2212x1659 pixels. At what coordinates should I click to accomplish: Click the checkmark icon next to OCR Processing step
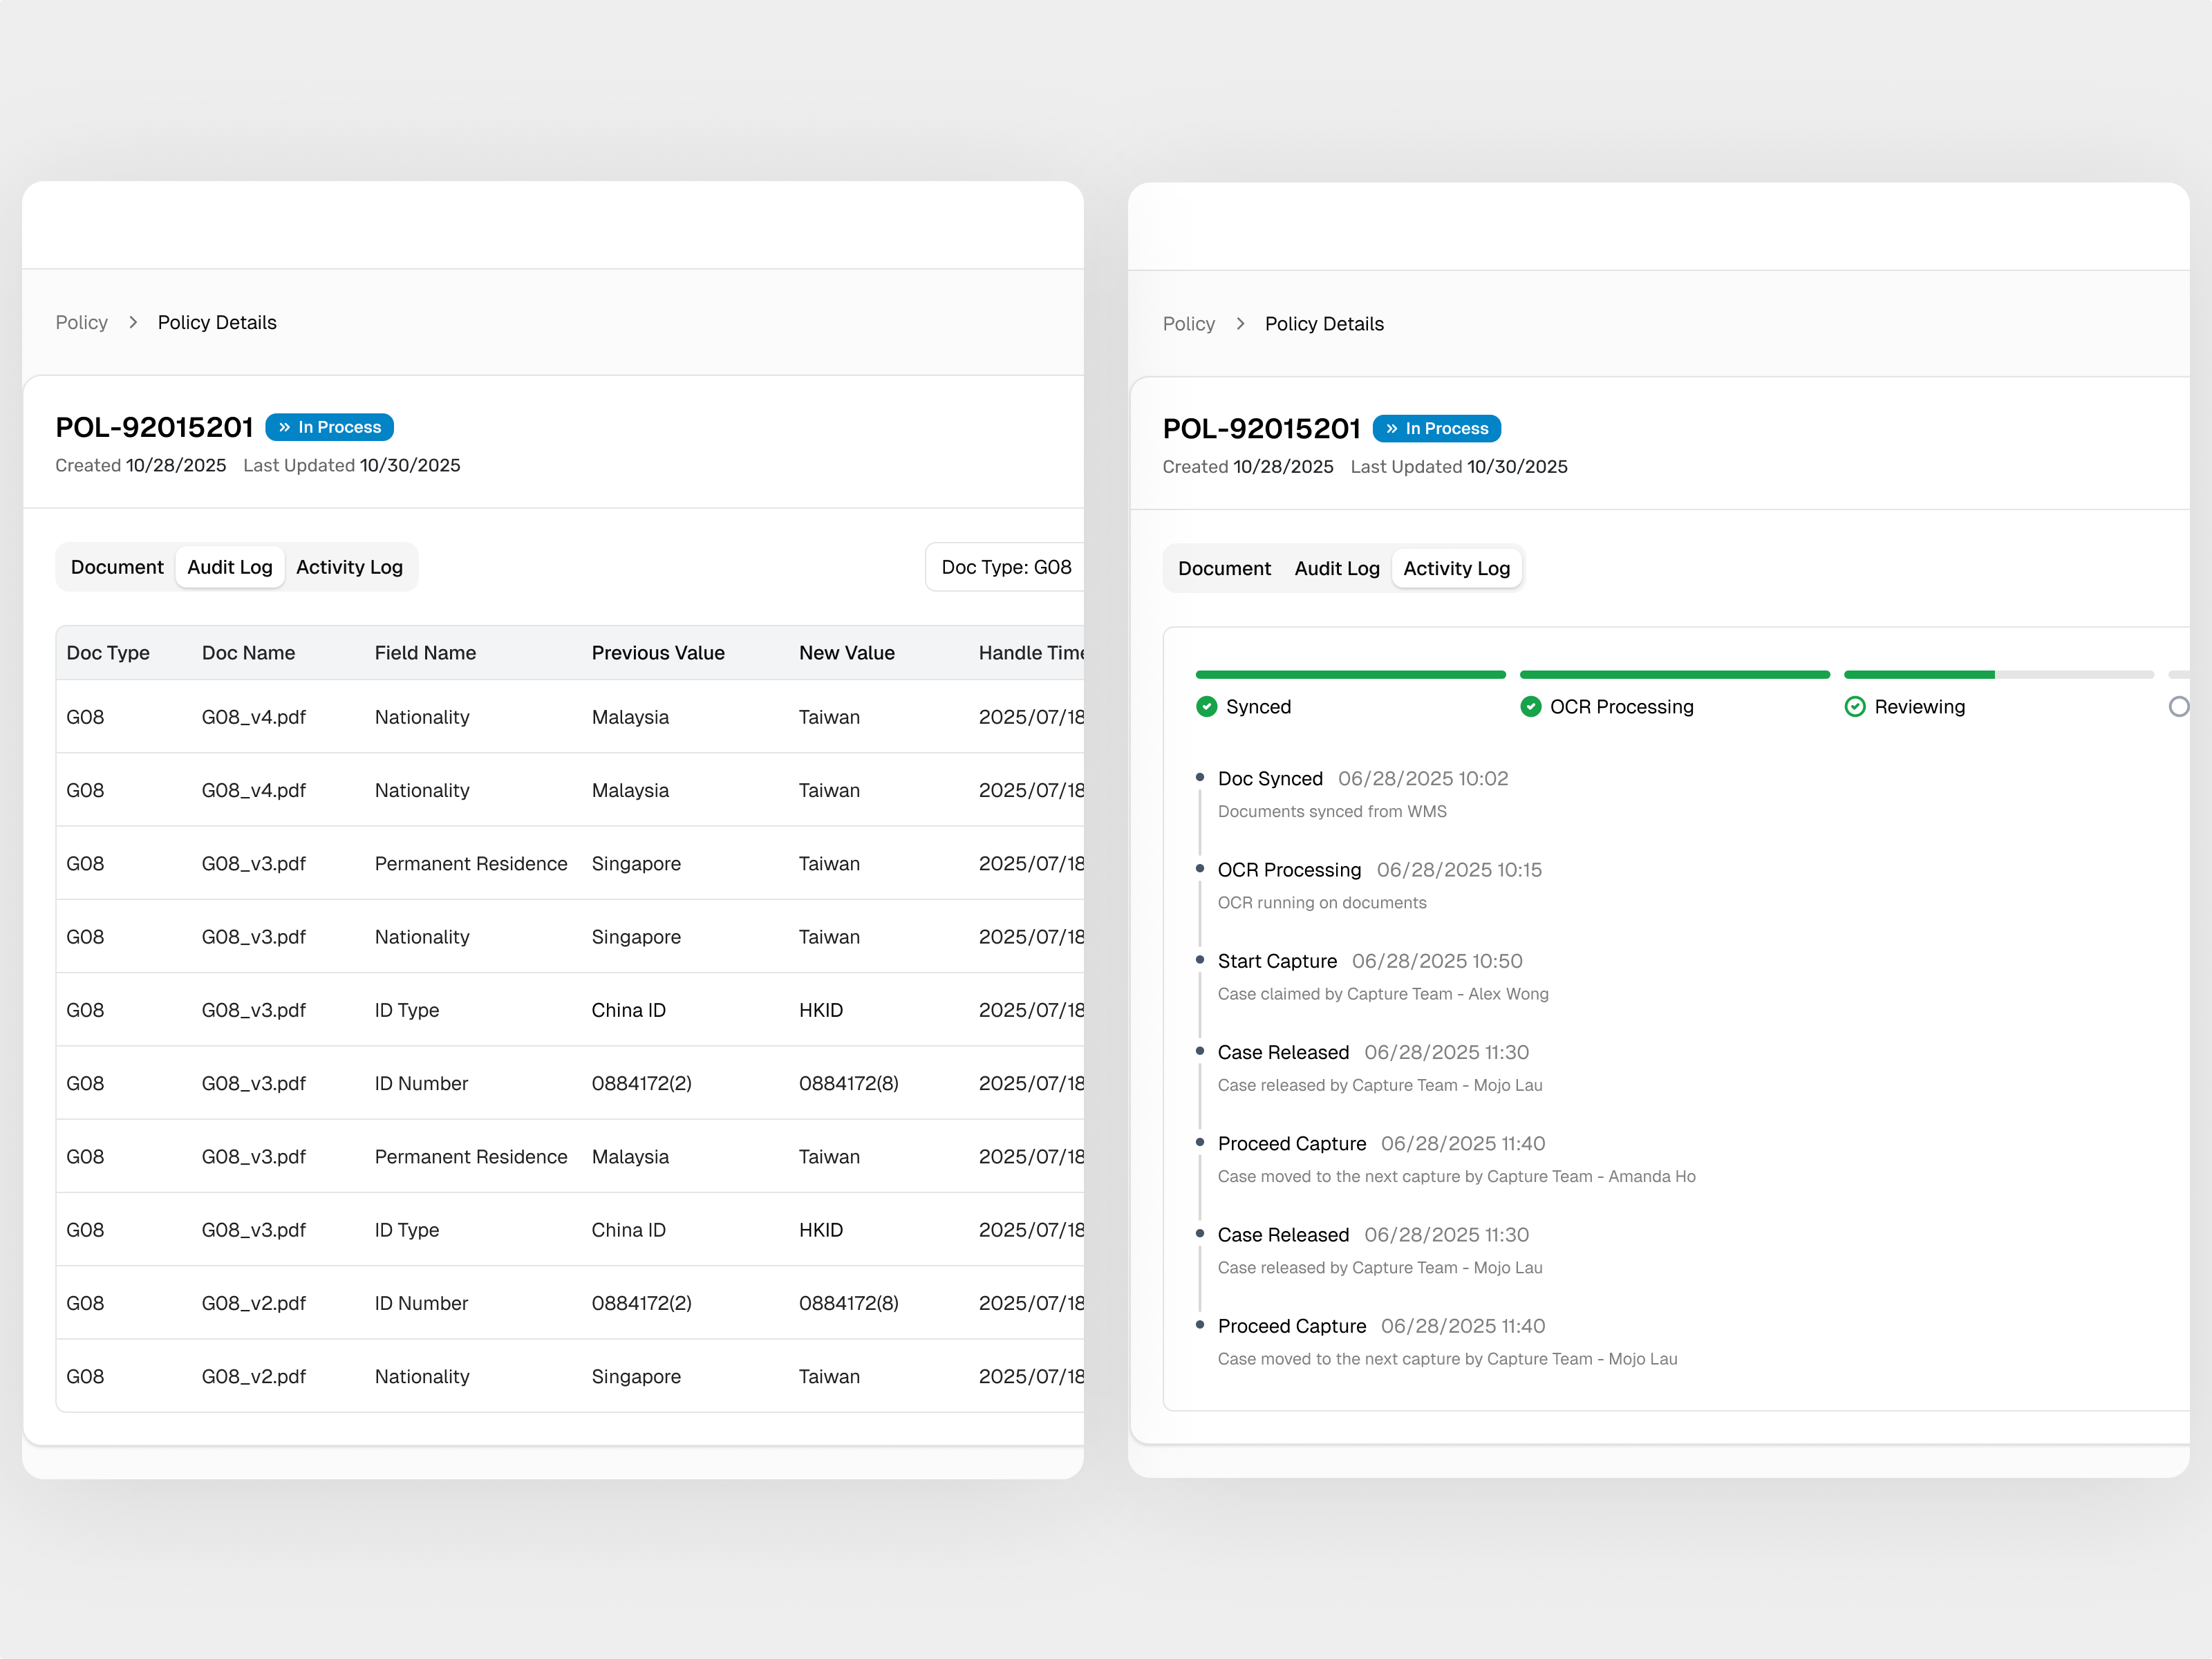(x=1531, y=706)
